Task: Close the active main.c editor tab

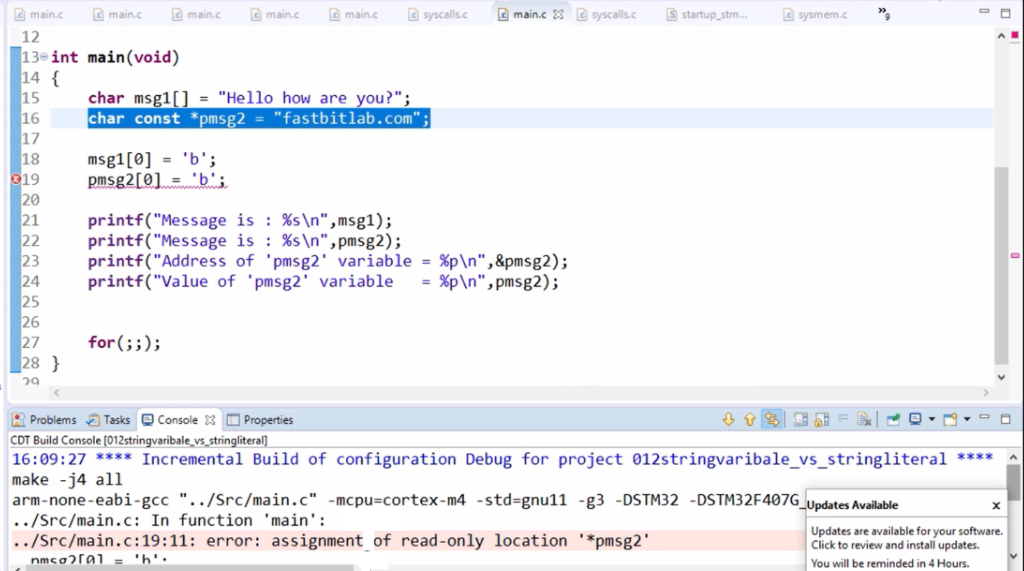Action: pos(558,15)
